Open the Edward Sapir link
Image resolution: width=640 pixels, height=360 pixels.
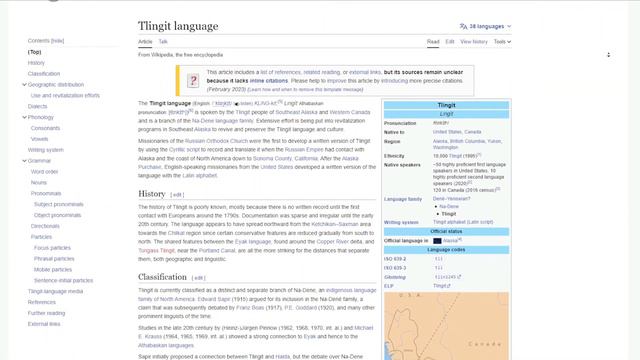(214, 299)
